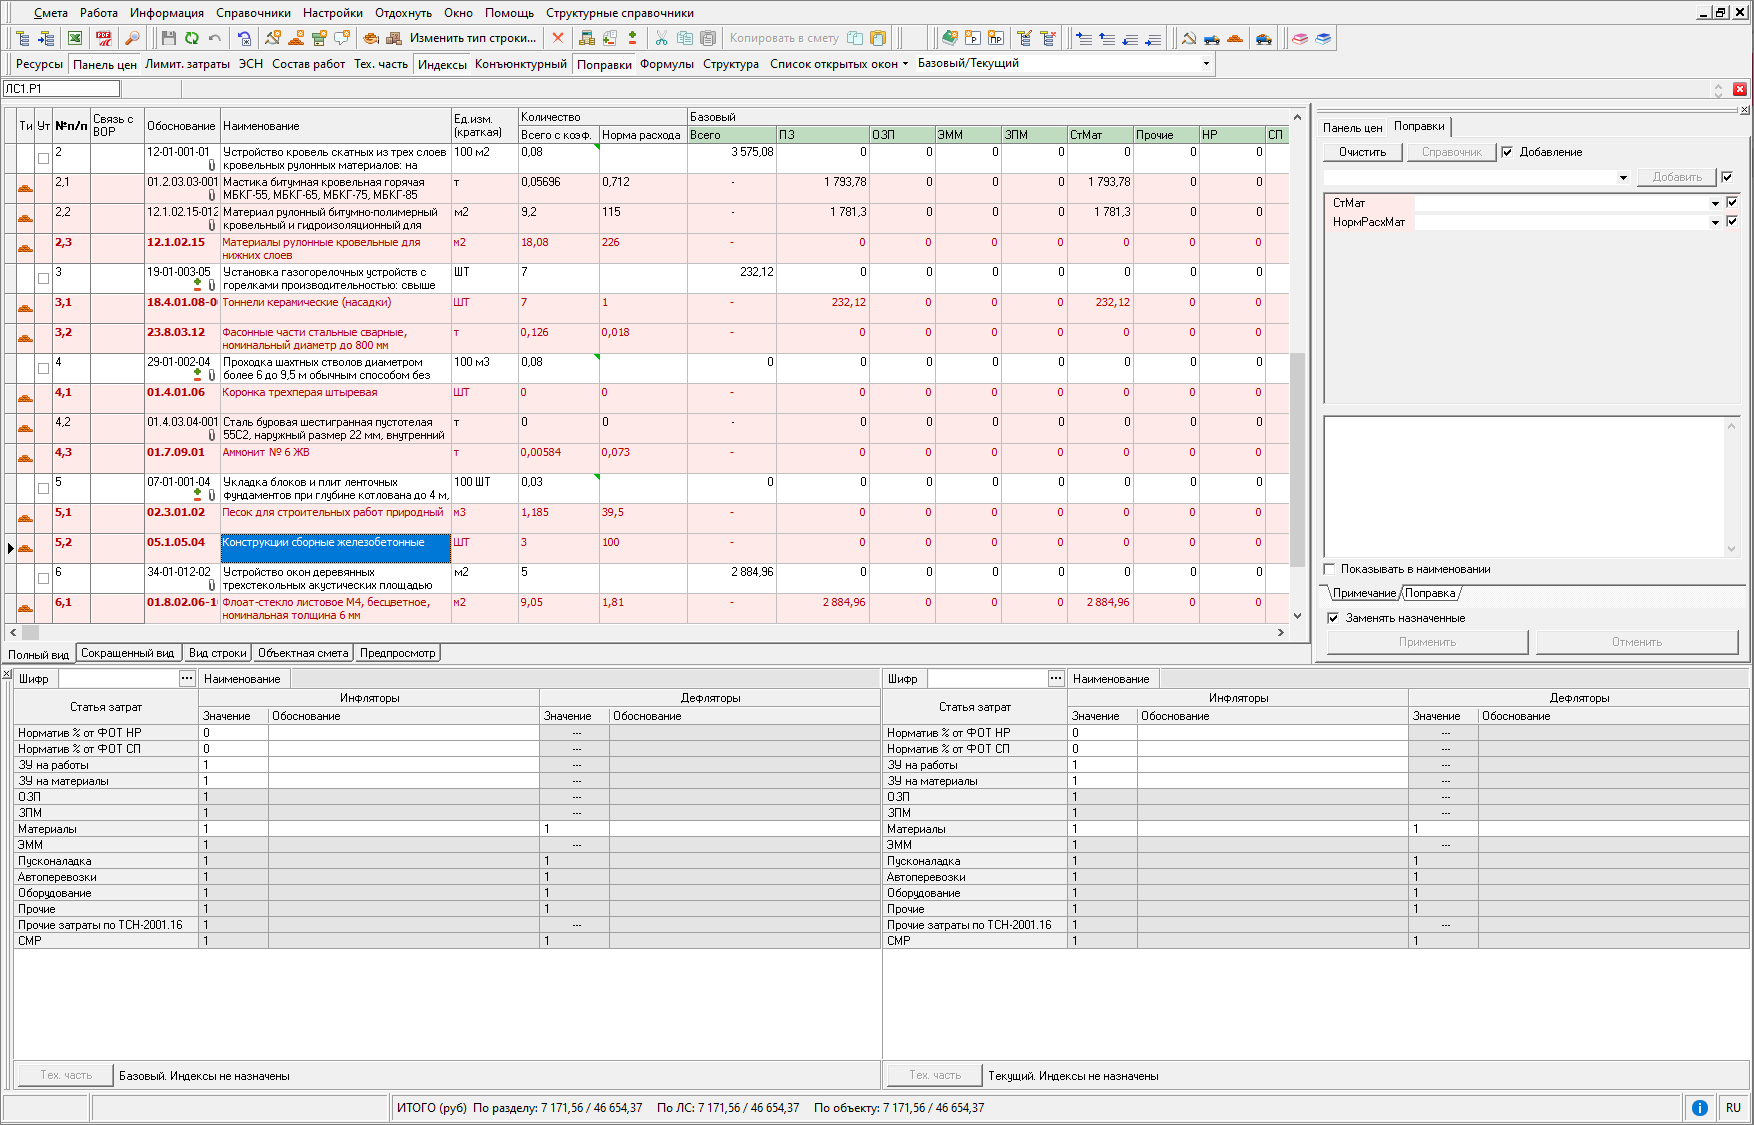1754x1125 pixels.
Task: Toggle the Добавление checkbox
Action: coord(1507,152)
